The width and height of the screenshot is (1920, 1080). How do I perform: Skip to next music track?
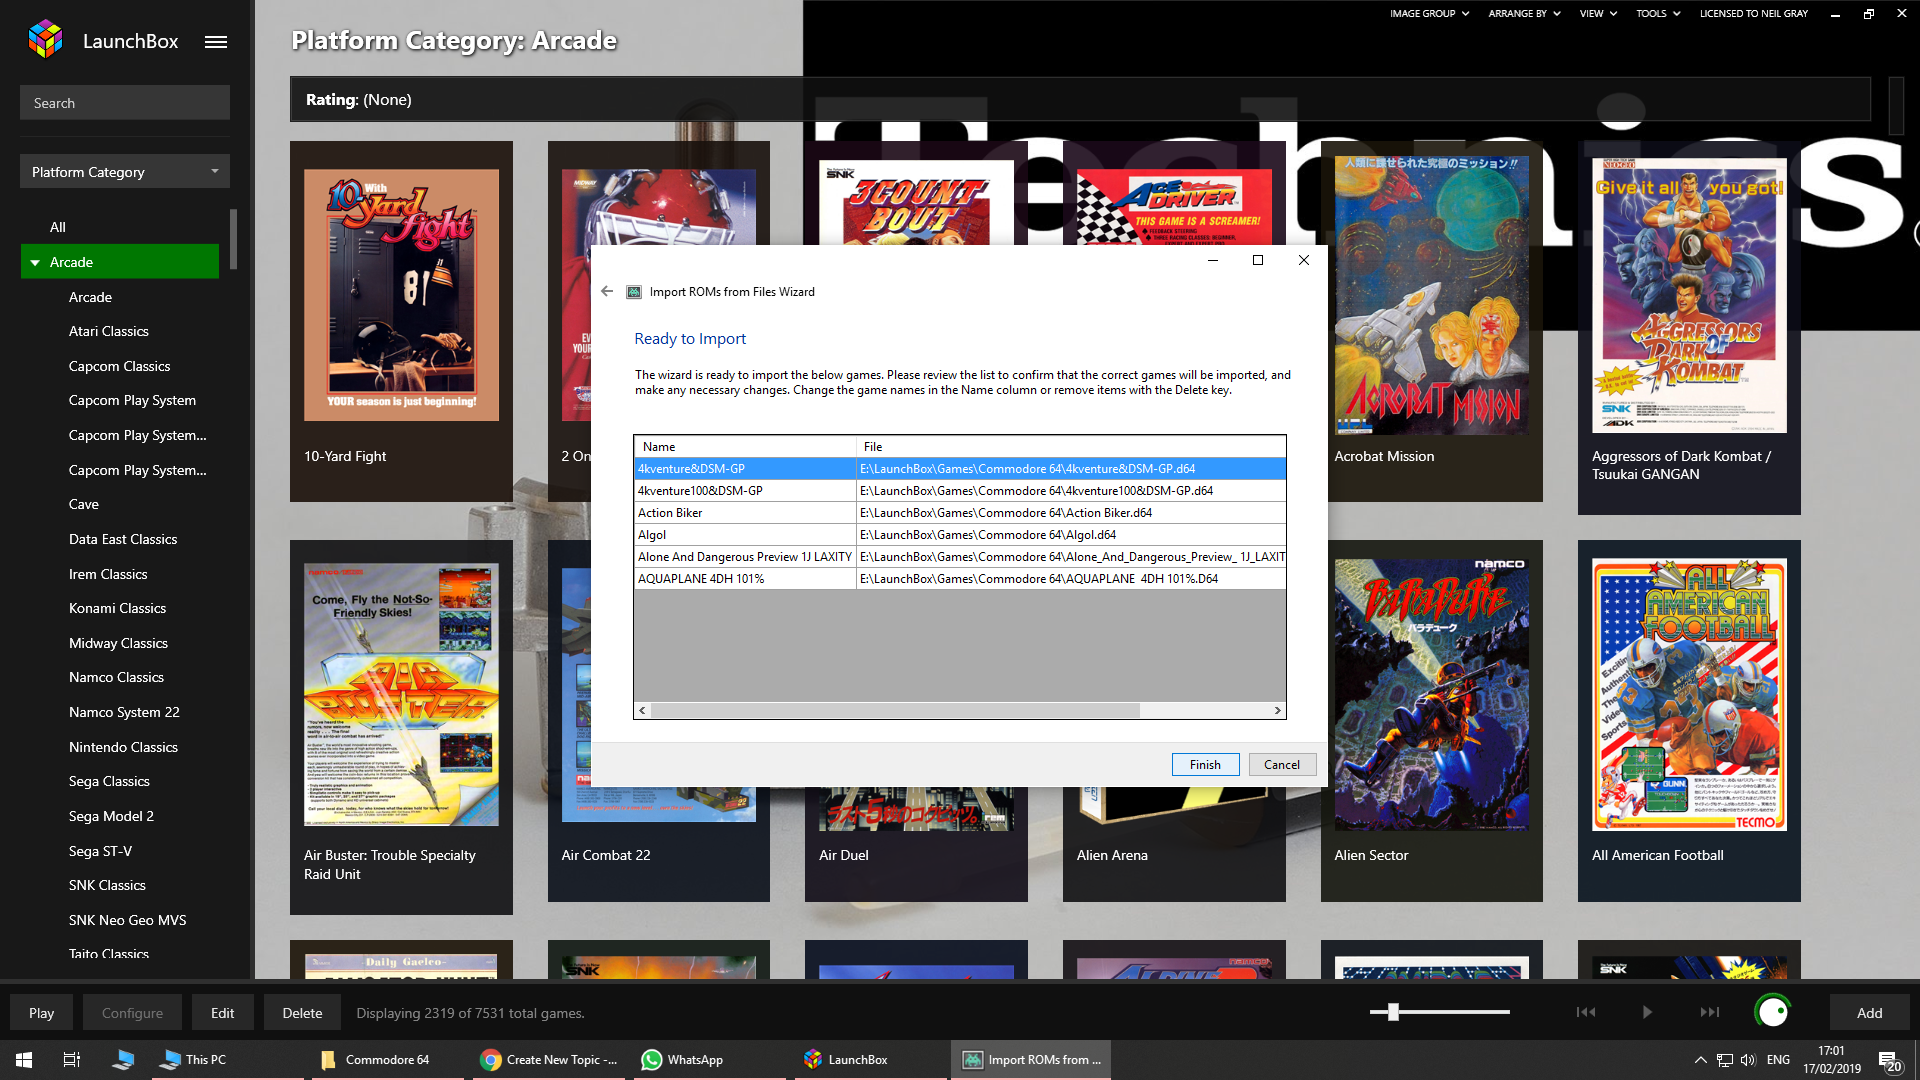1710,1012
